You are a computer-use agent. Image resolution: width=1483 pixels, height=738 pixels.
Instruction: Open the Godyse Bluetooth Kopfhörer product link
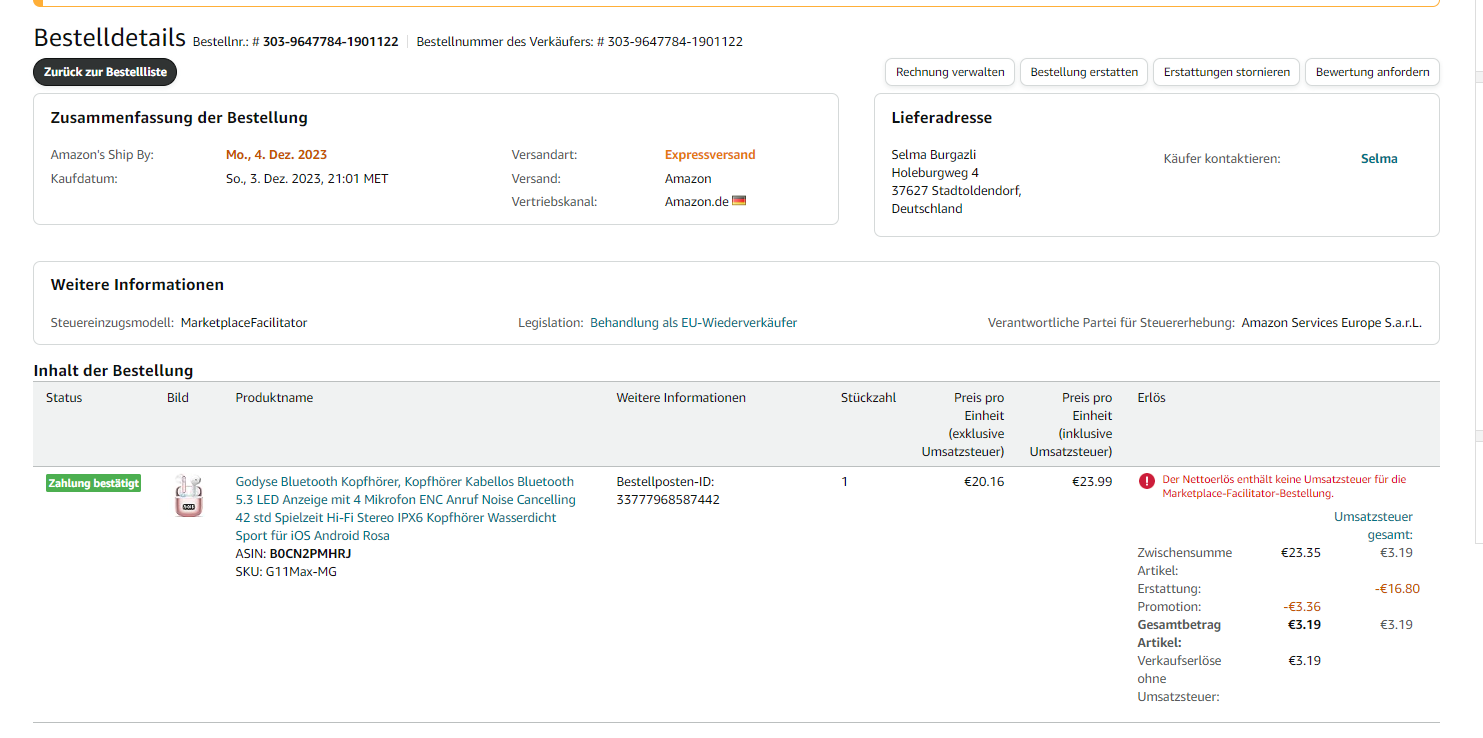point(405,508)
